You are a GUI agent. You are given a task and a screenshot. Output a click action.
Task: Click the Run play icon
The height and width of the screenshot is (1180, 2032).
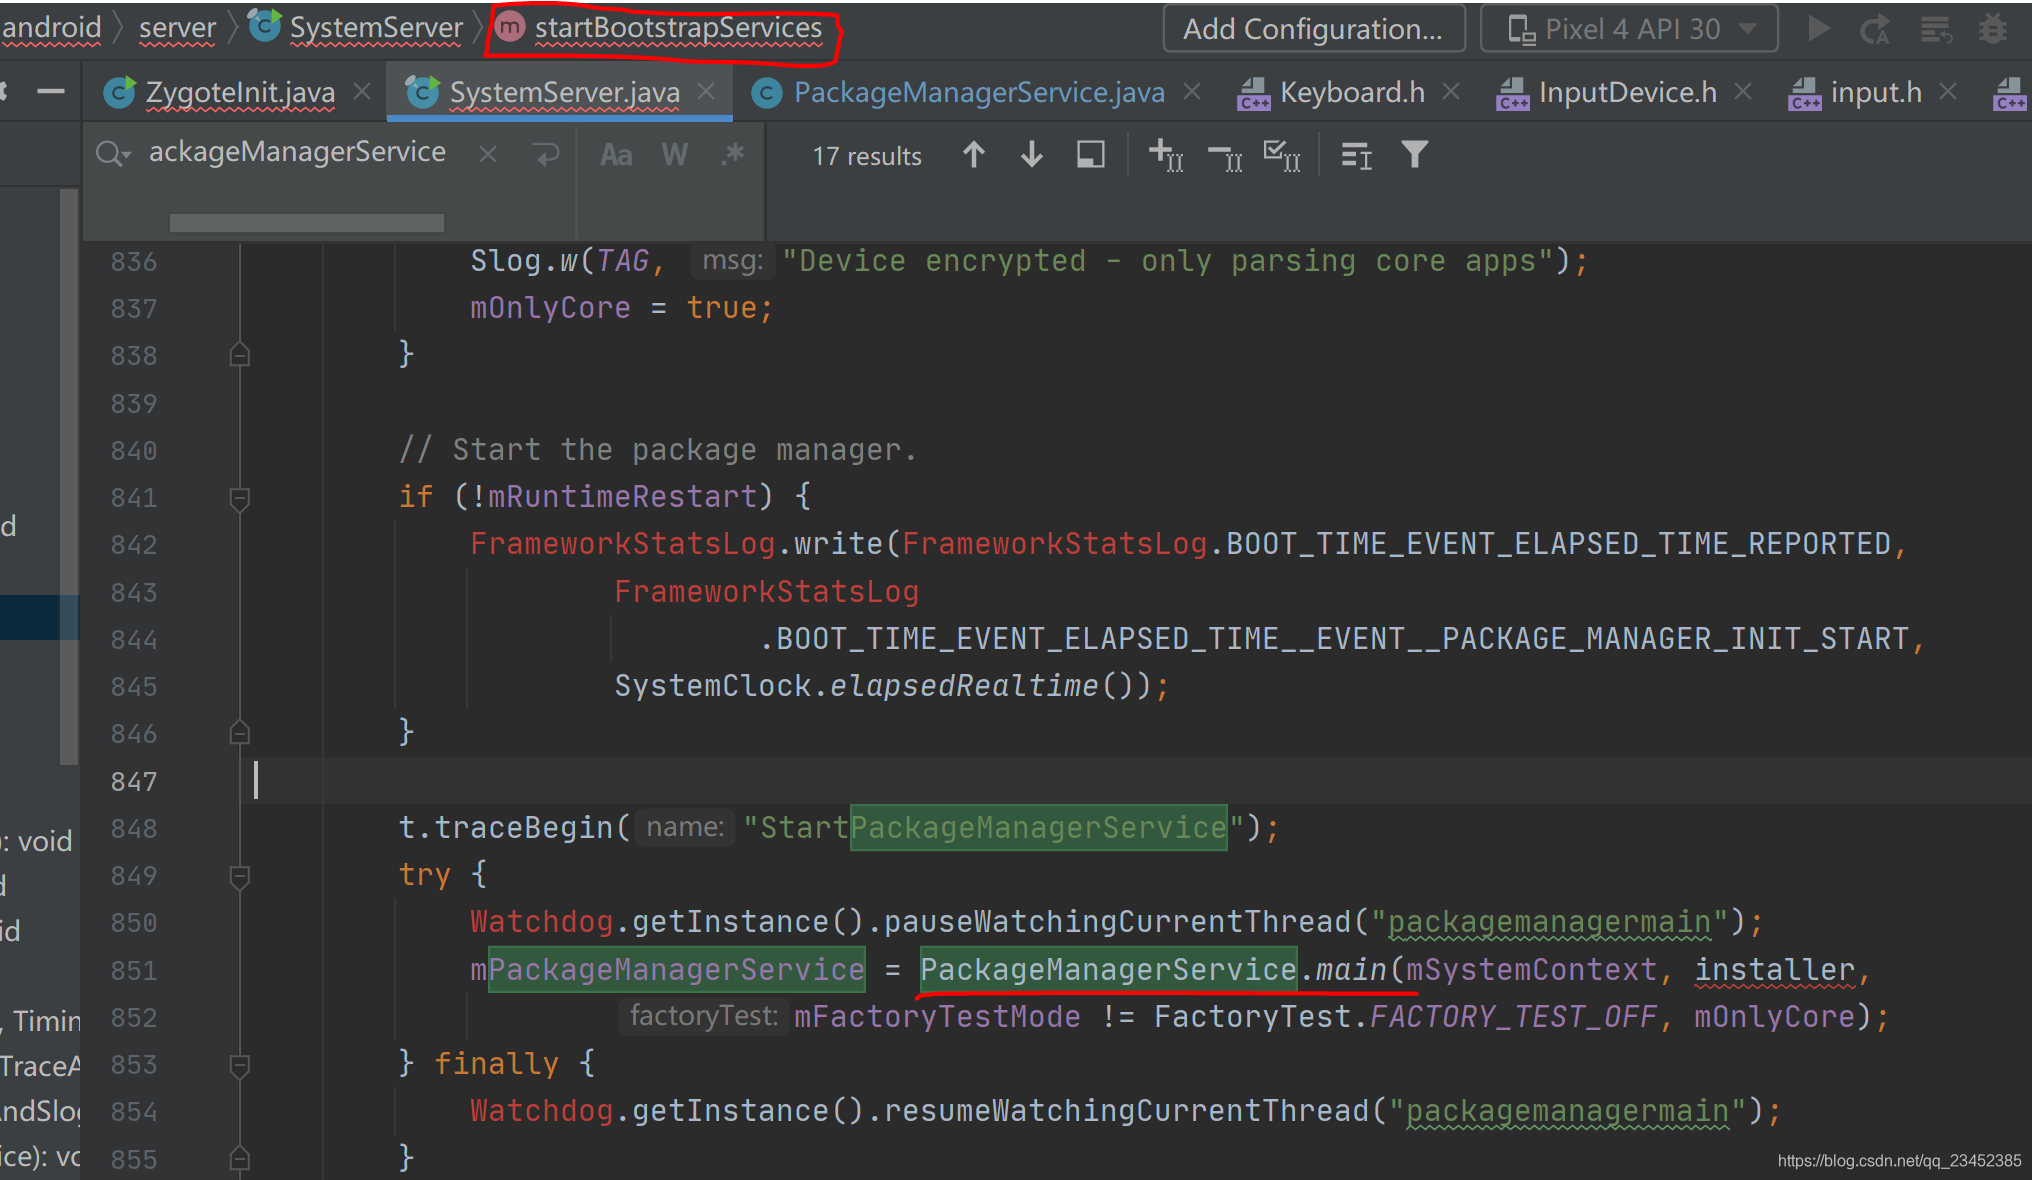(x=1819, y=29)
